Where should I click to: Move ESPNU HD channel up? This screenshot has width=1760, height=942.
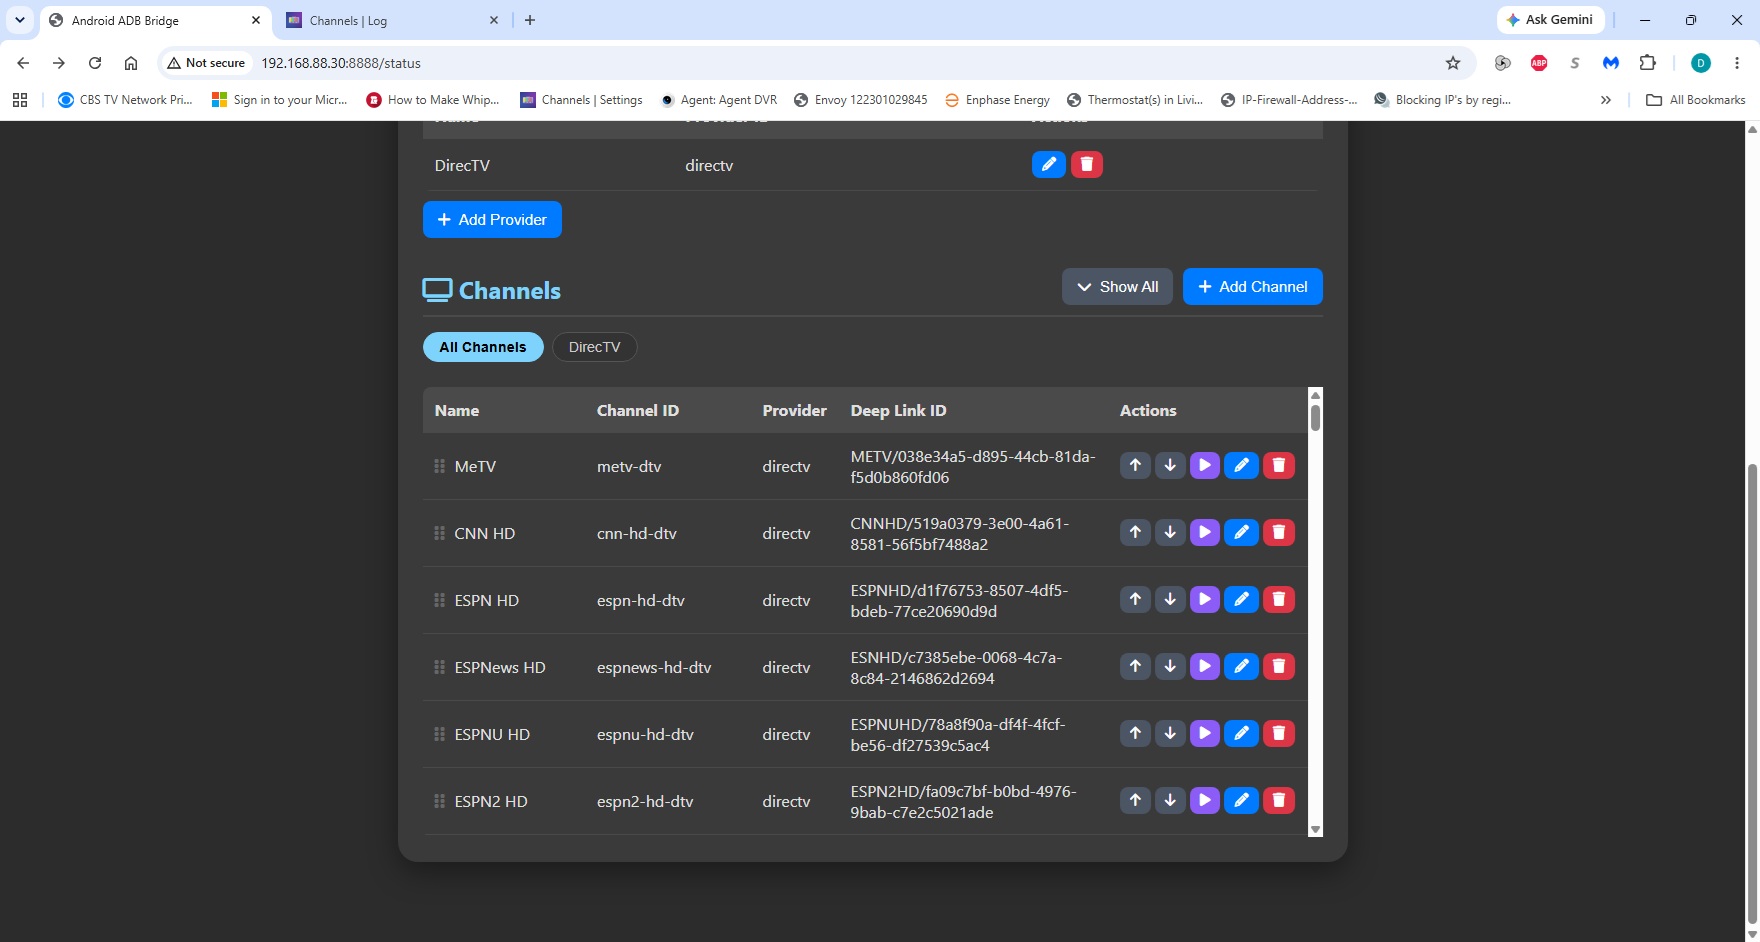1135,733
